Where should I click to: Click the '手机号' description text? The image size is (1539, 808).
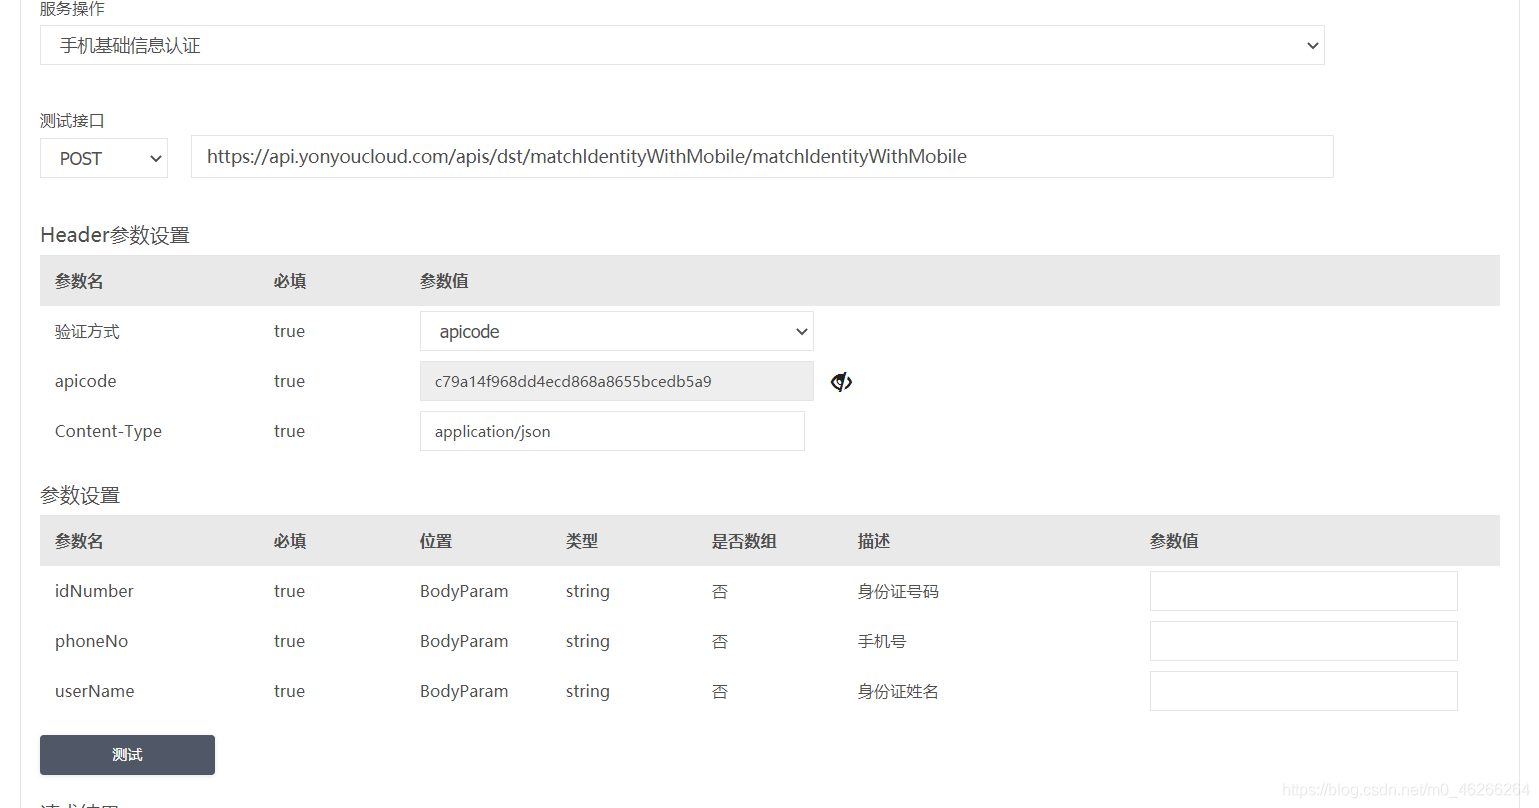[882, 641]
